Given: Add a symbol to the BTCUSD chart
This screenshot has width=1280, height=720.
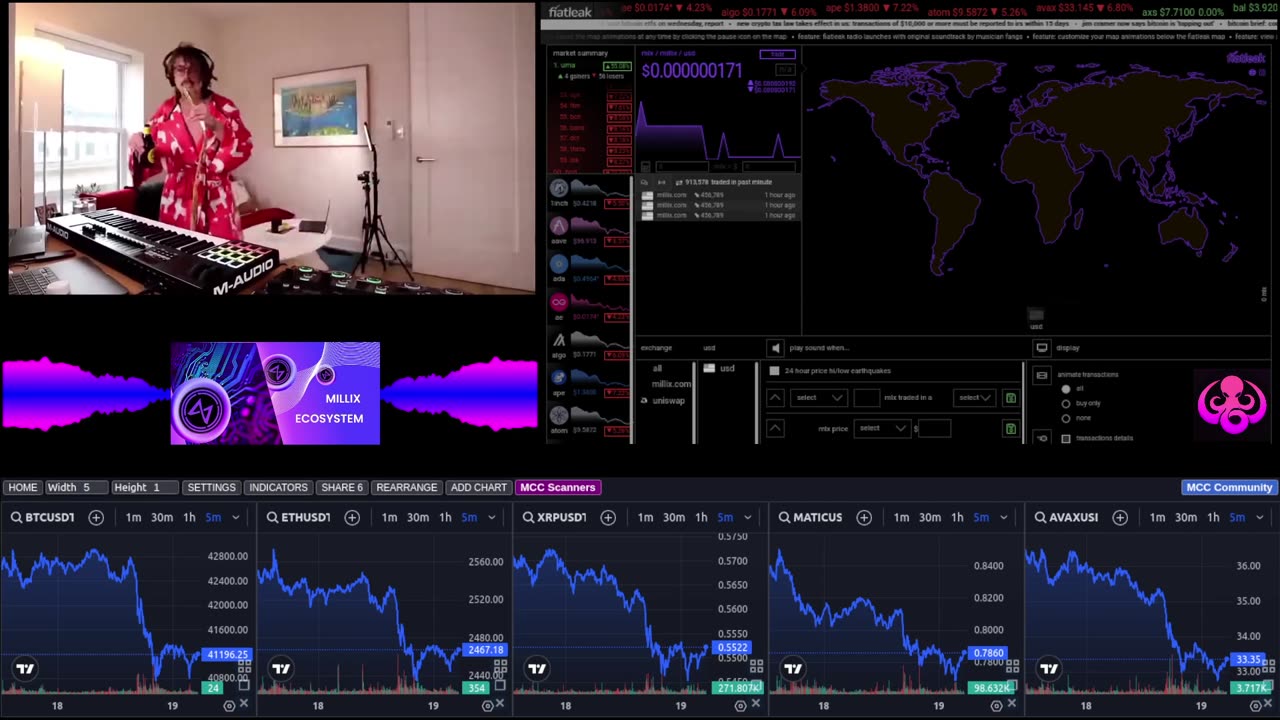Looking at the screenshot, I should click(96, 517).
